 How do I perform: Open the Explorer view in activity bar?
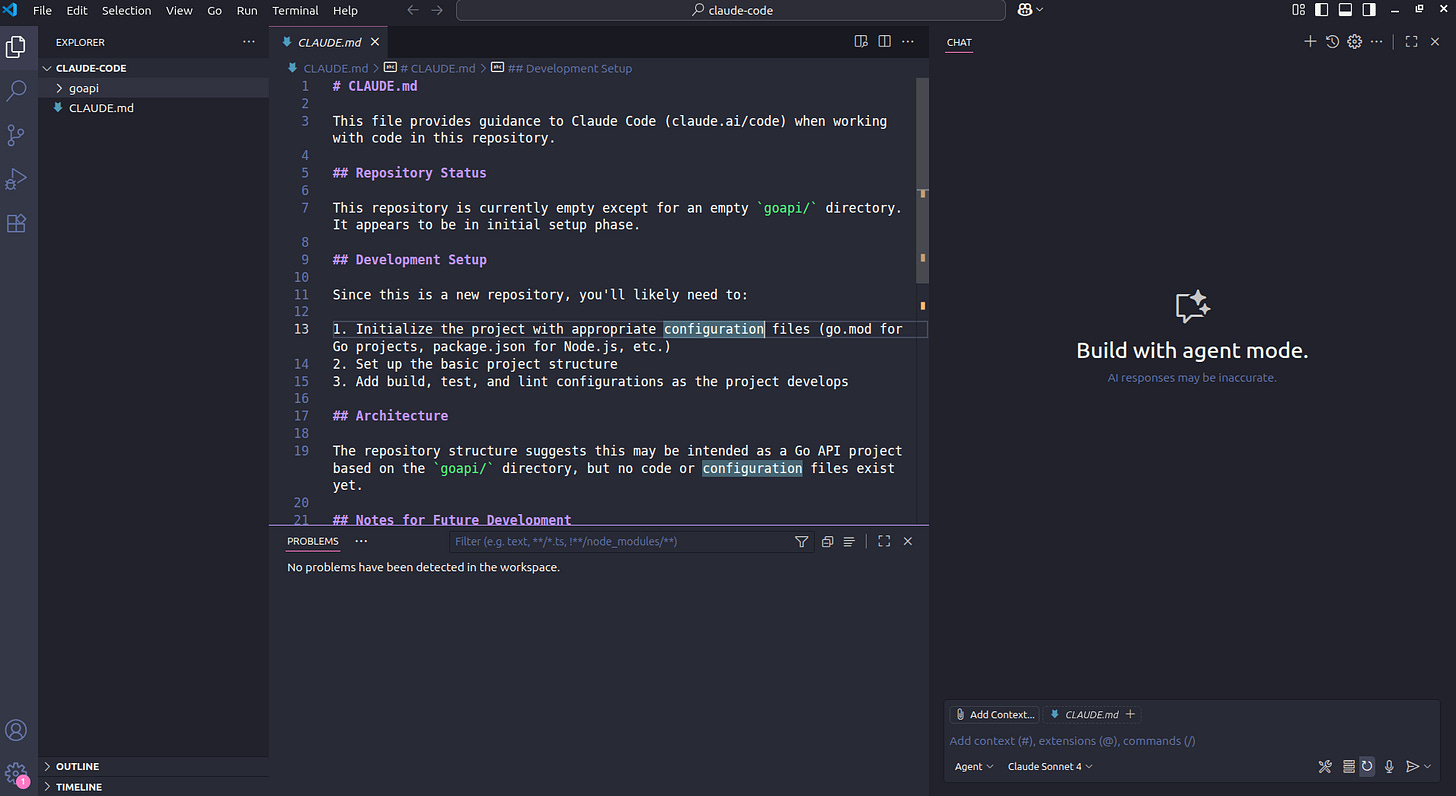(x=16, y=46)
